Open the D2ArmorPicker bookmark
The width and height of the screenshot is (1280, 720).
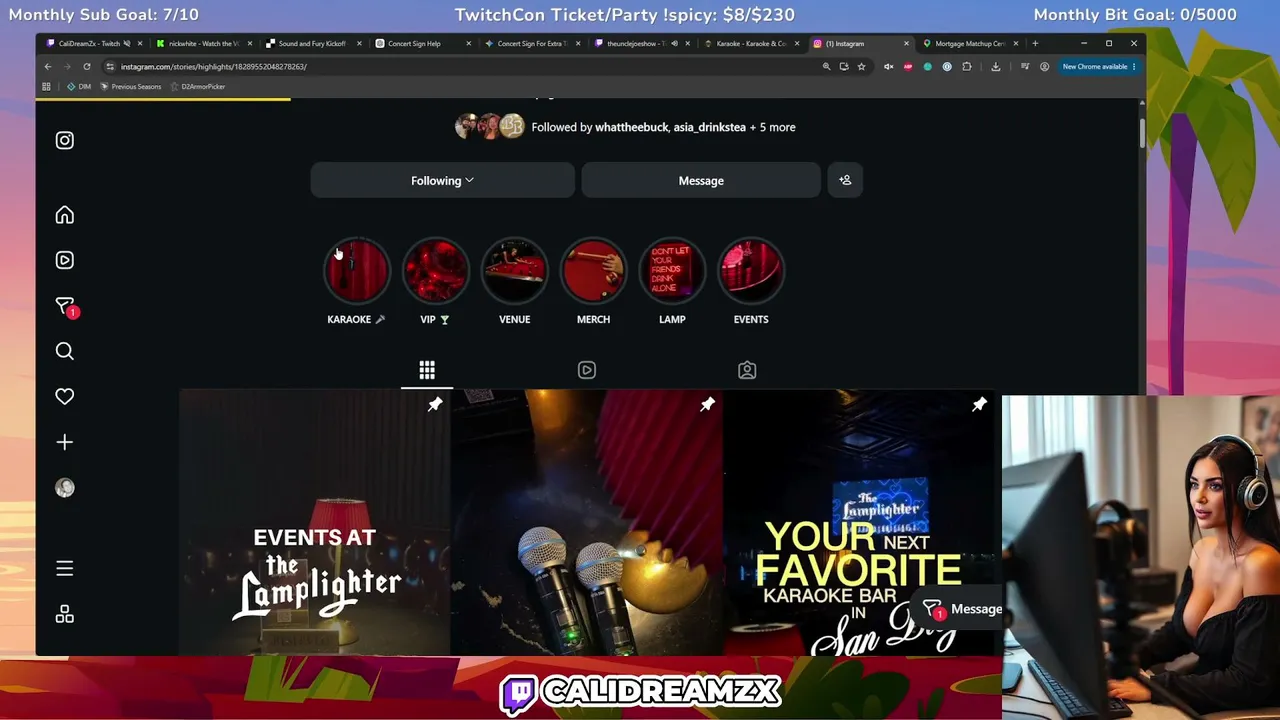pos(197,87)
